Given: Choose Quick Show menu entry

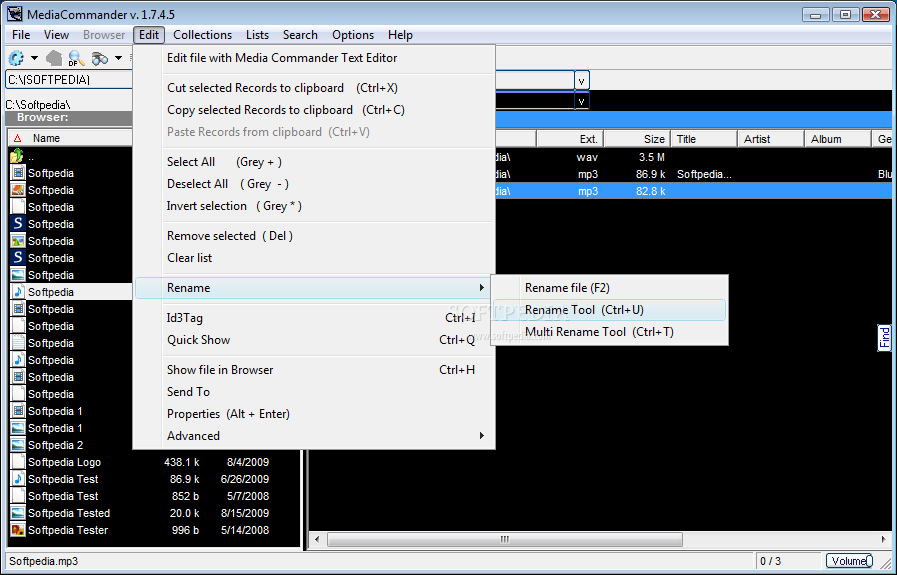Looking at the screenshot, I should (x=315, y=340).
